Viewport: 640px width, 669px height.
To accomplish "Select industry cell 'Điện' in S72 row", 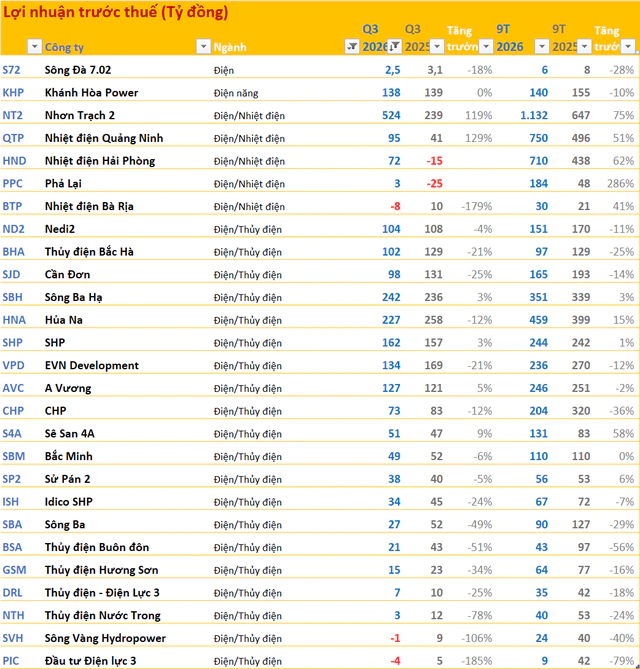I will [224, 70].
